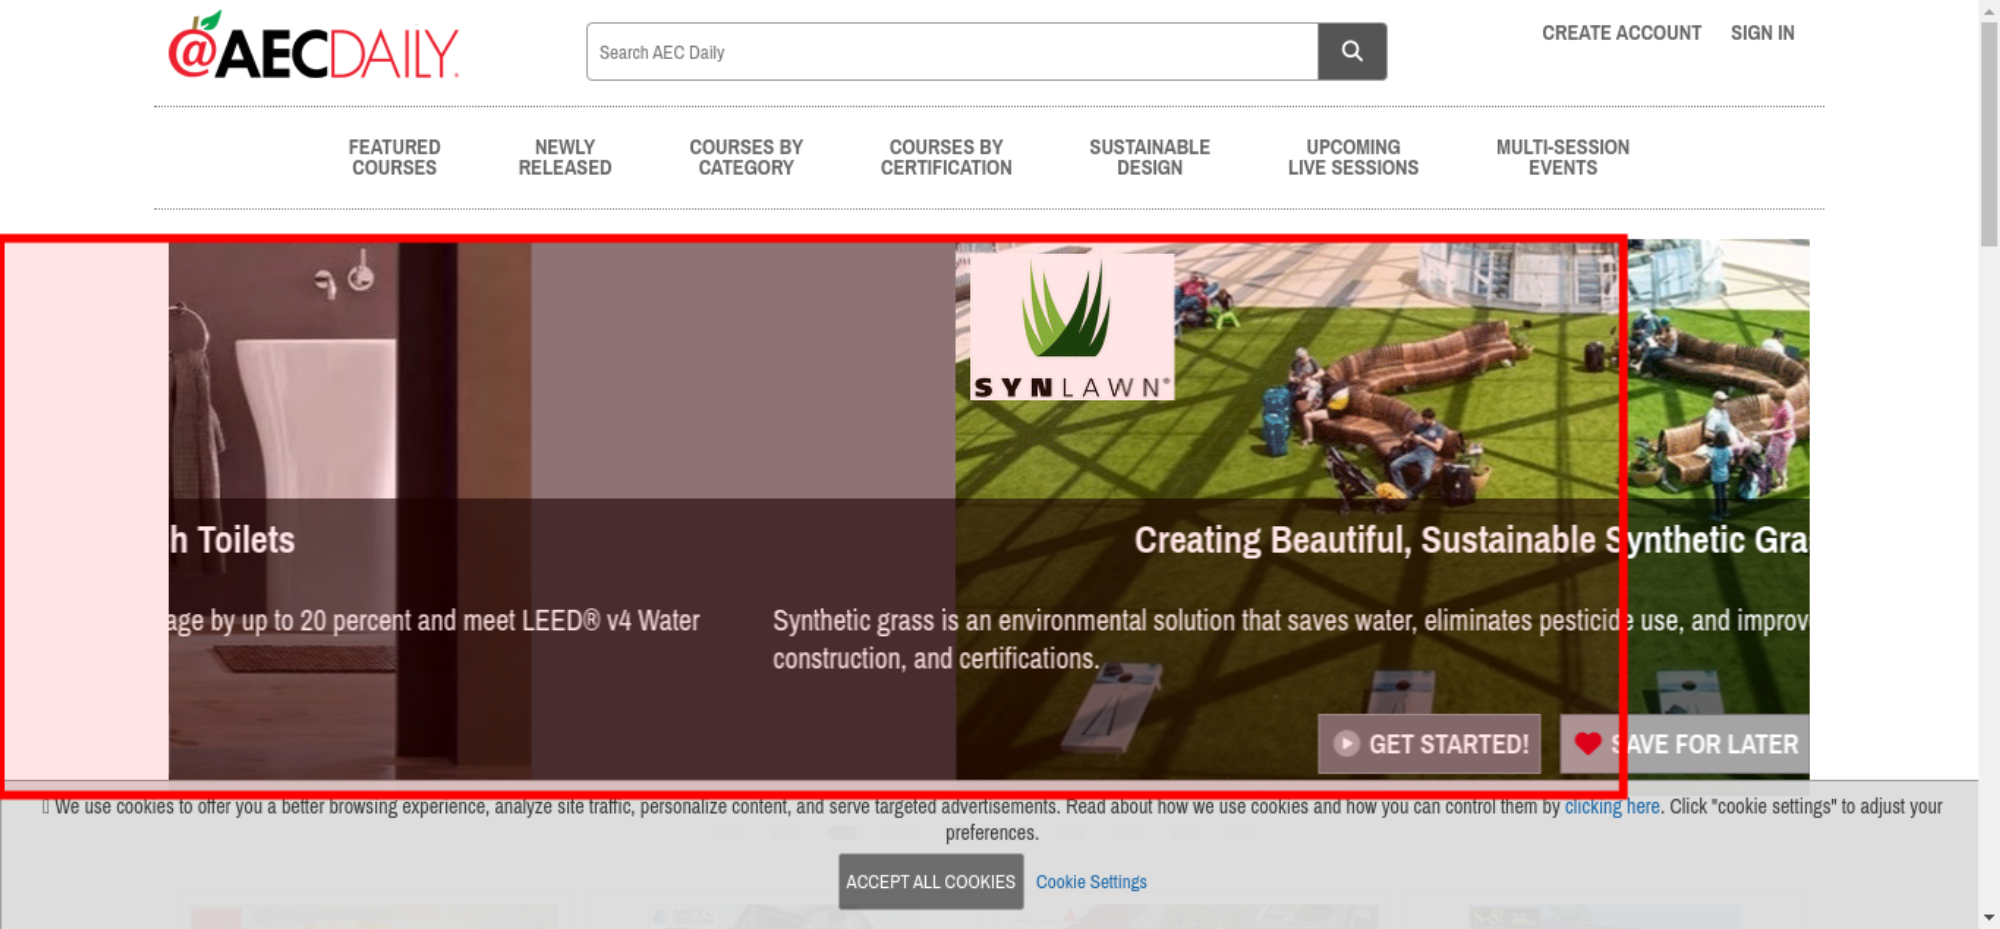Viewport: 2000px width, 929px height.
Task: Open Cookie Settings
Action: [1090, 882]
